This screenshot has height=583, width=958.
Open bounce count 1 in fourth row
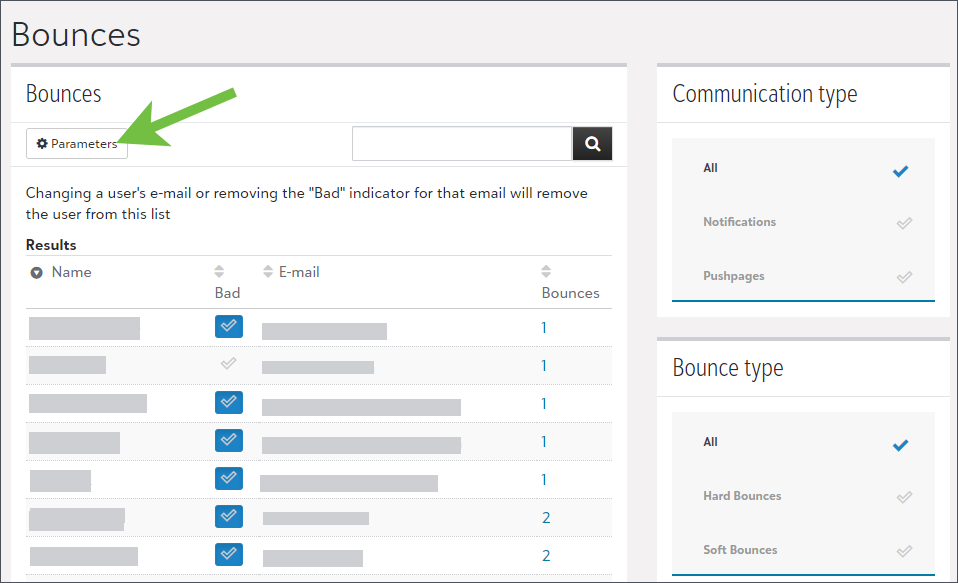point(544,441)
